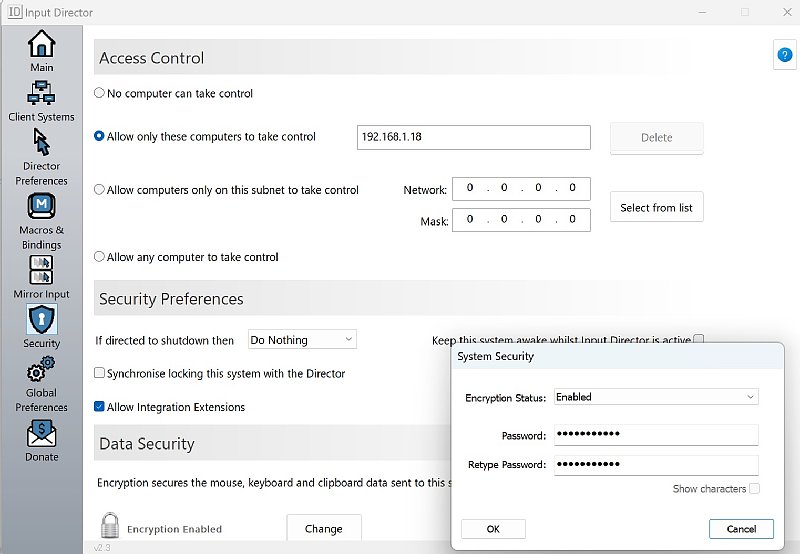This screenshot has height=554, width=800.
Task: Open Director Preferences cursor icon
Action: tap(41, 141)
